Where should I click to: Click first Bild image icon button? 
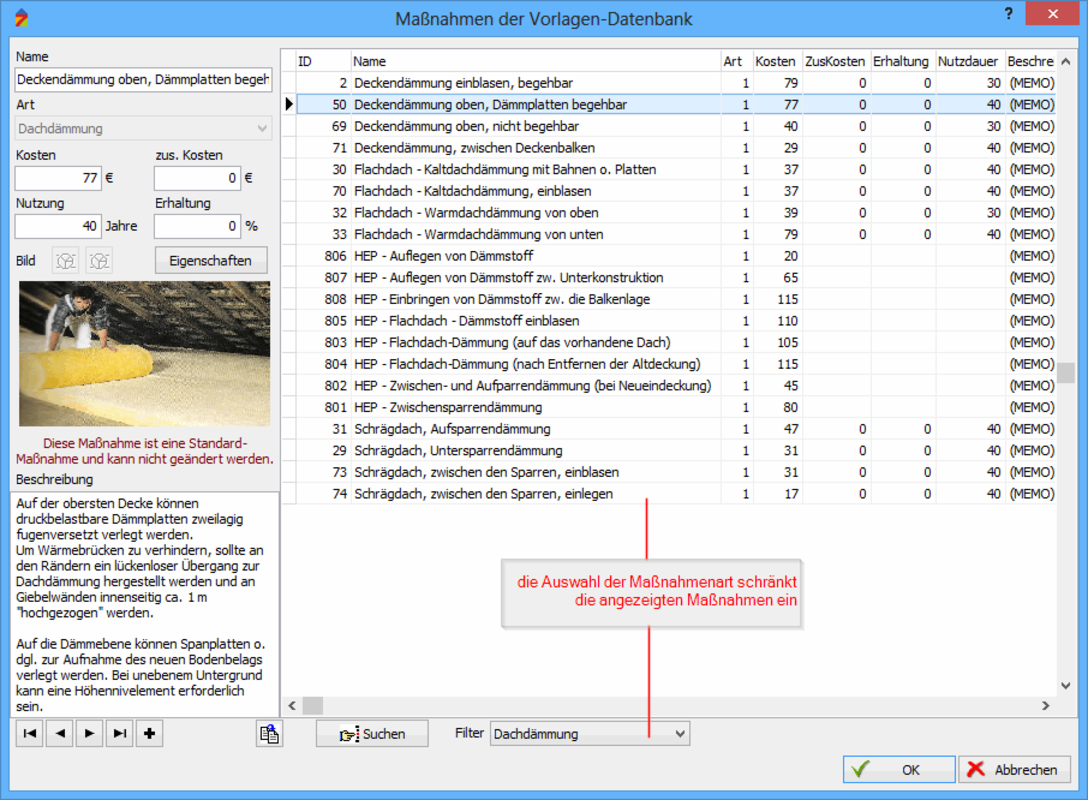(66, 261)
